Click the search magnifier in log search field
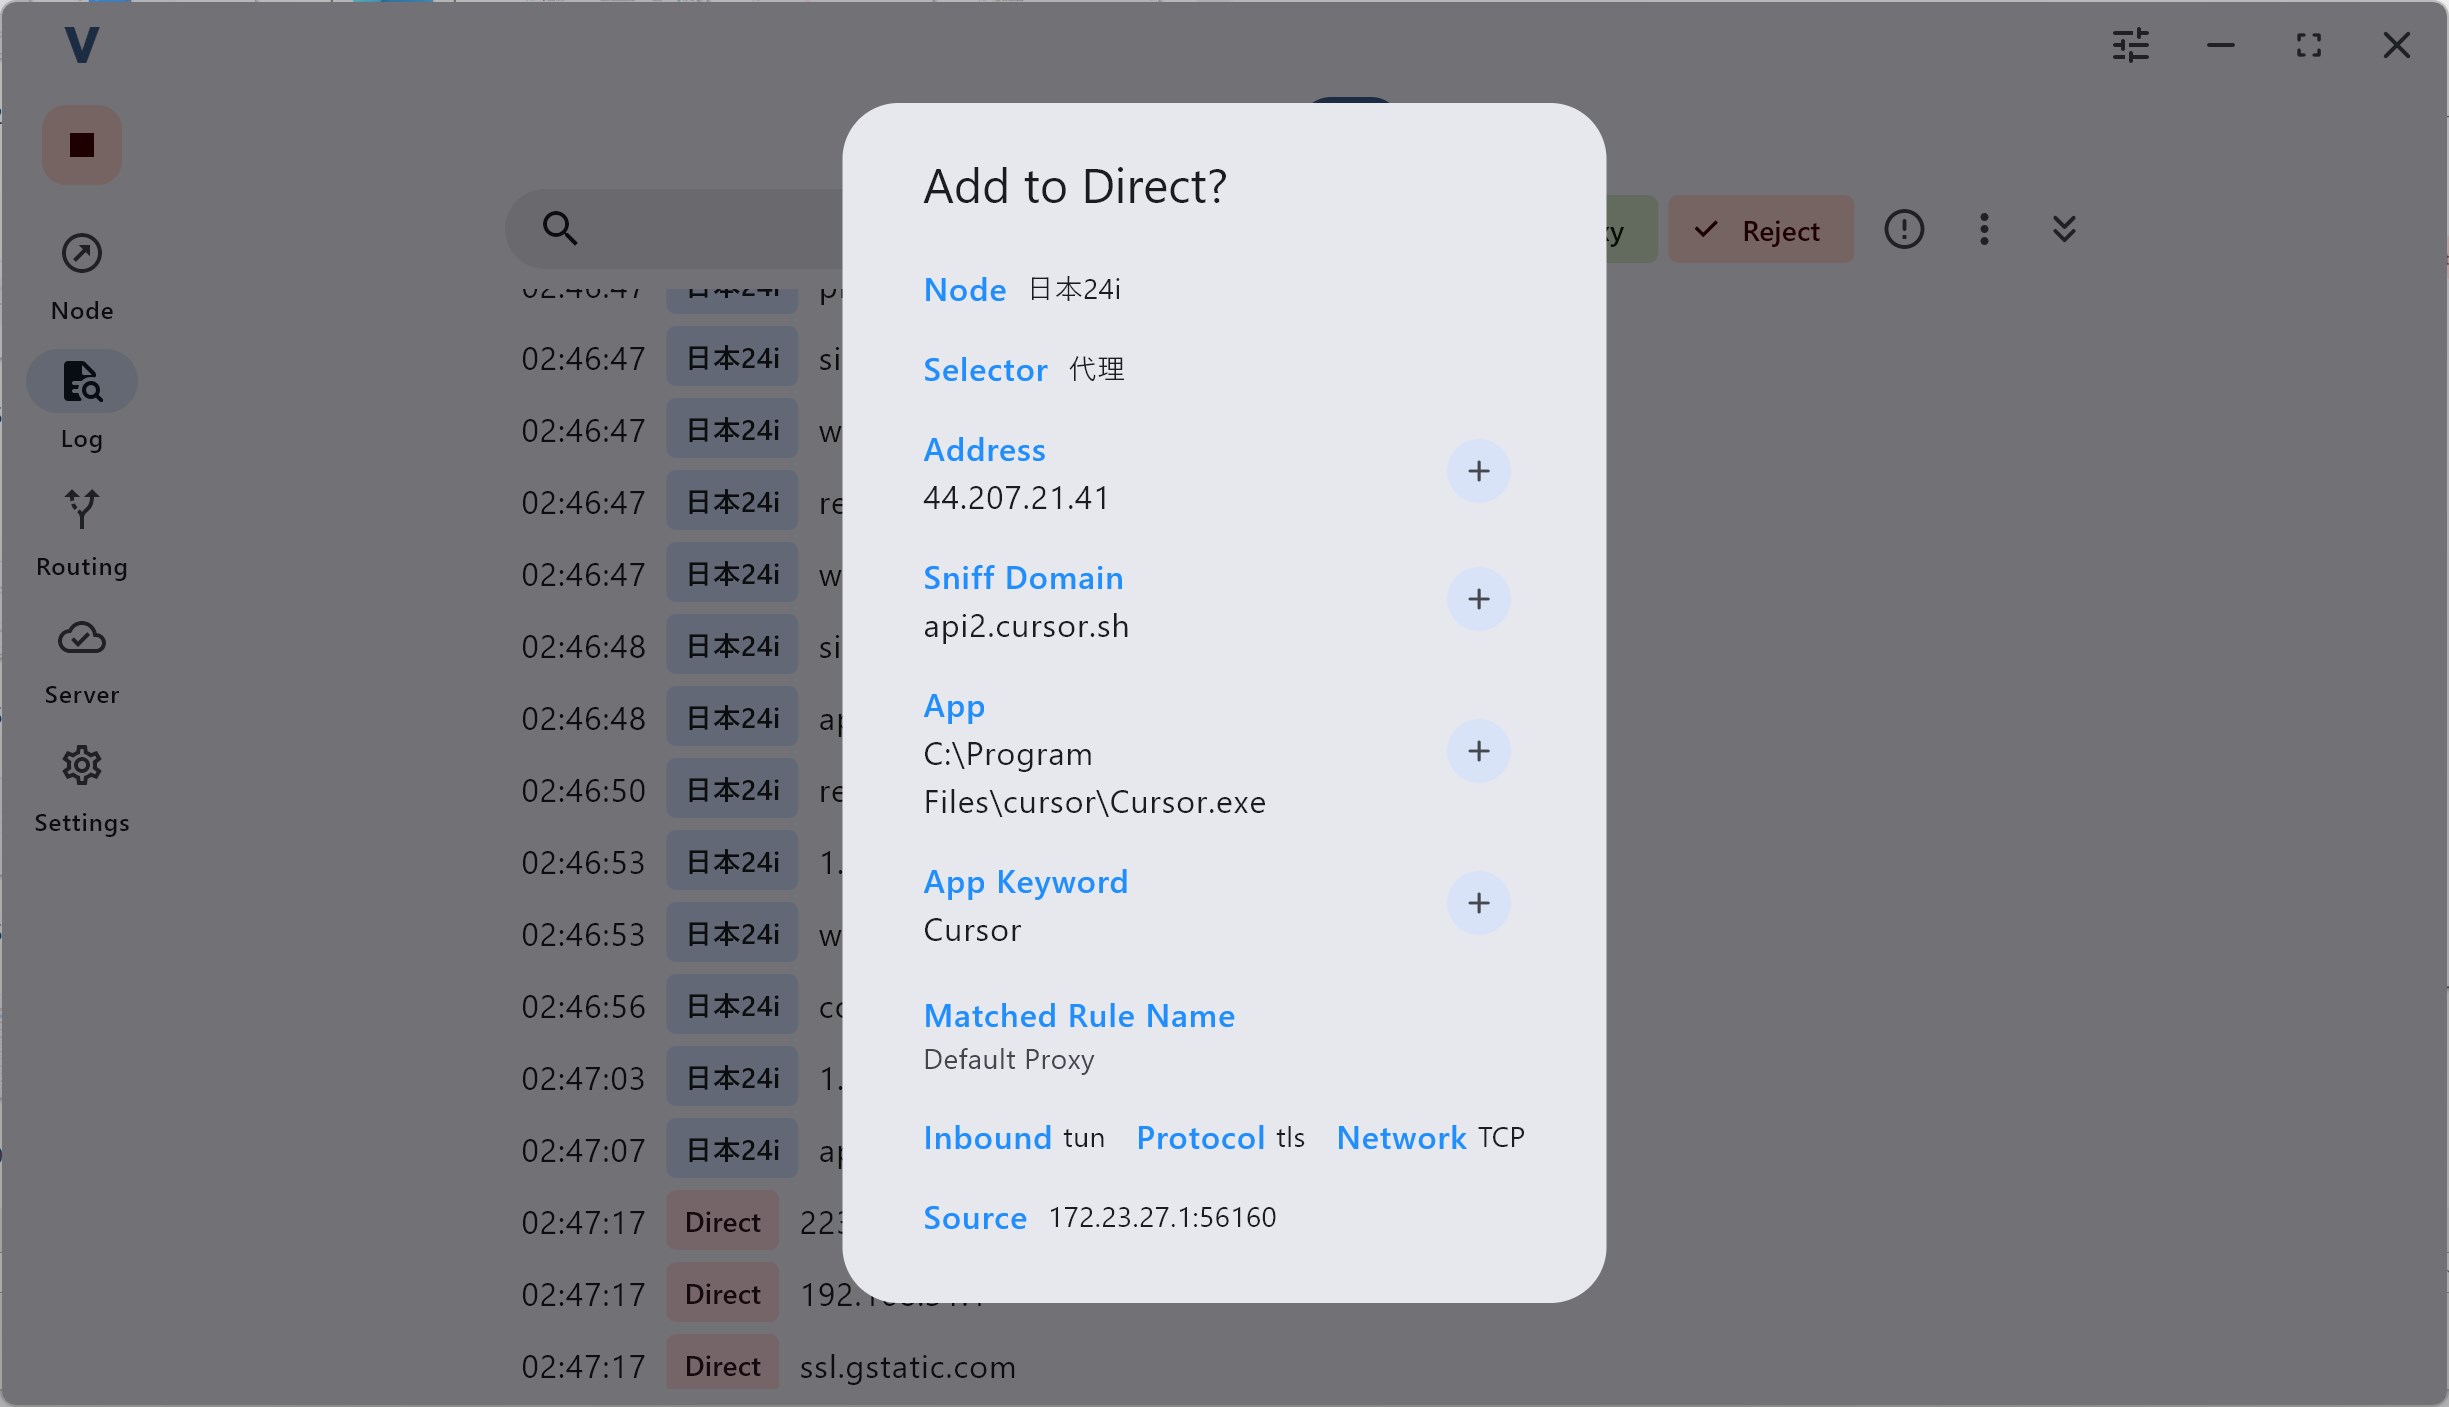 click(560, 228)
